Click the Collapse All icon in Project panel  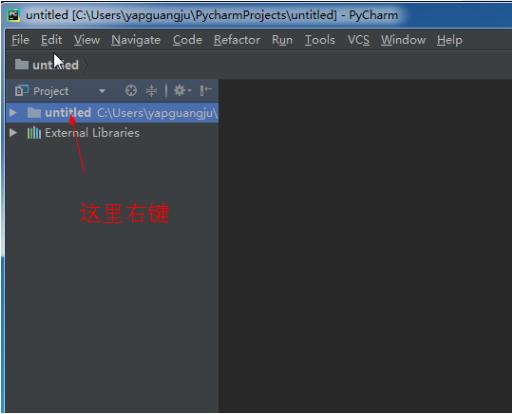(151, 90)
